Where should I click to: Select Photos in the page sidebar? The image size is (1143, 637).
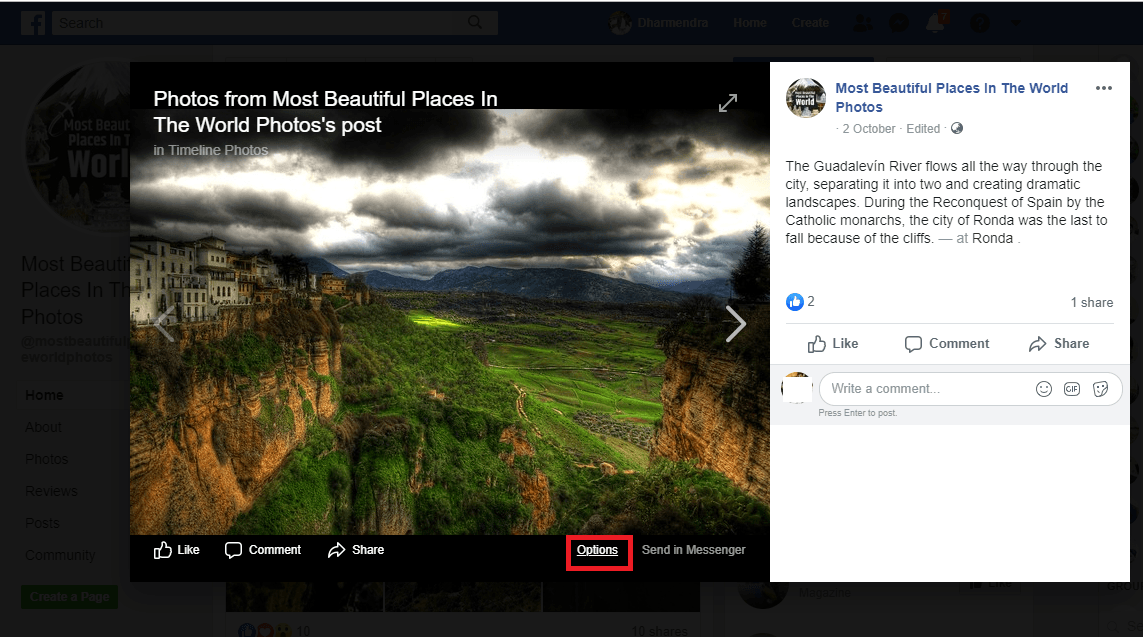[x=47, y=459]
